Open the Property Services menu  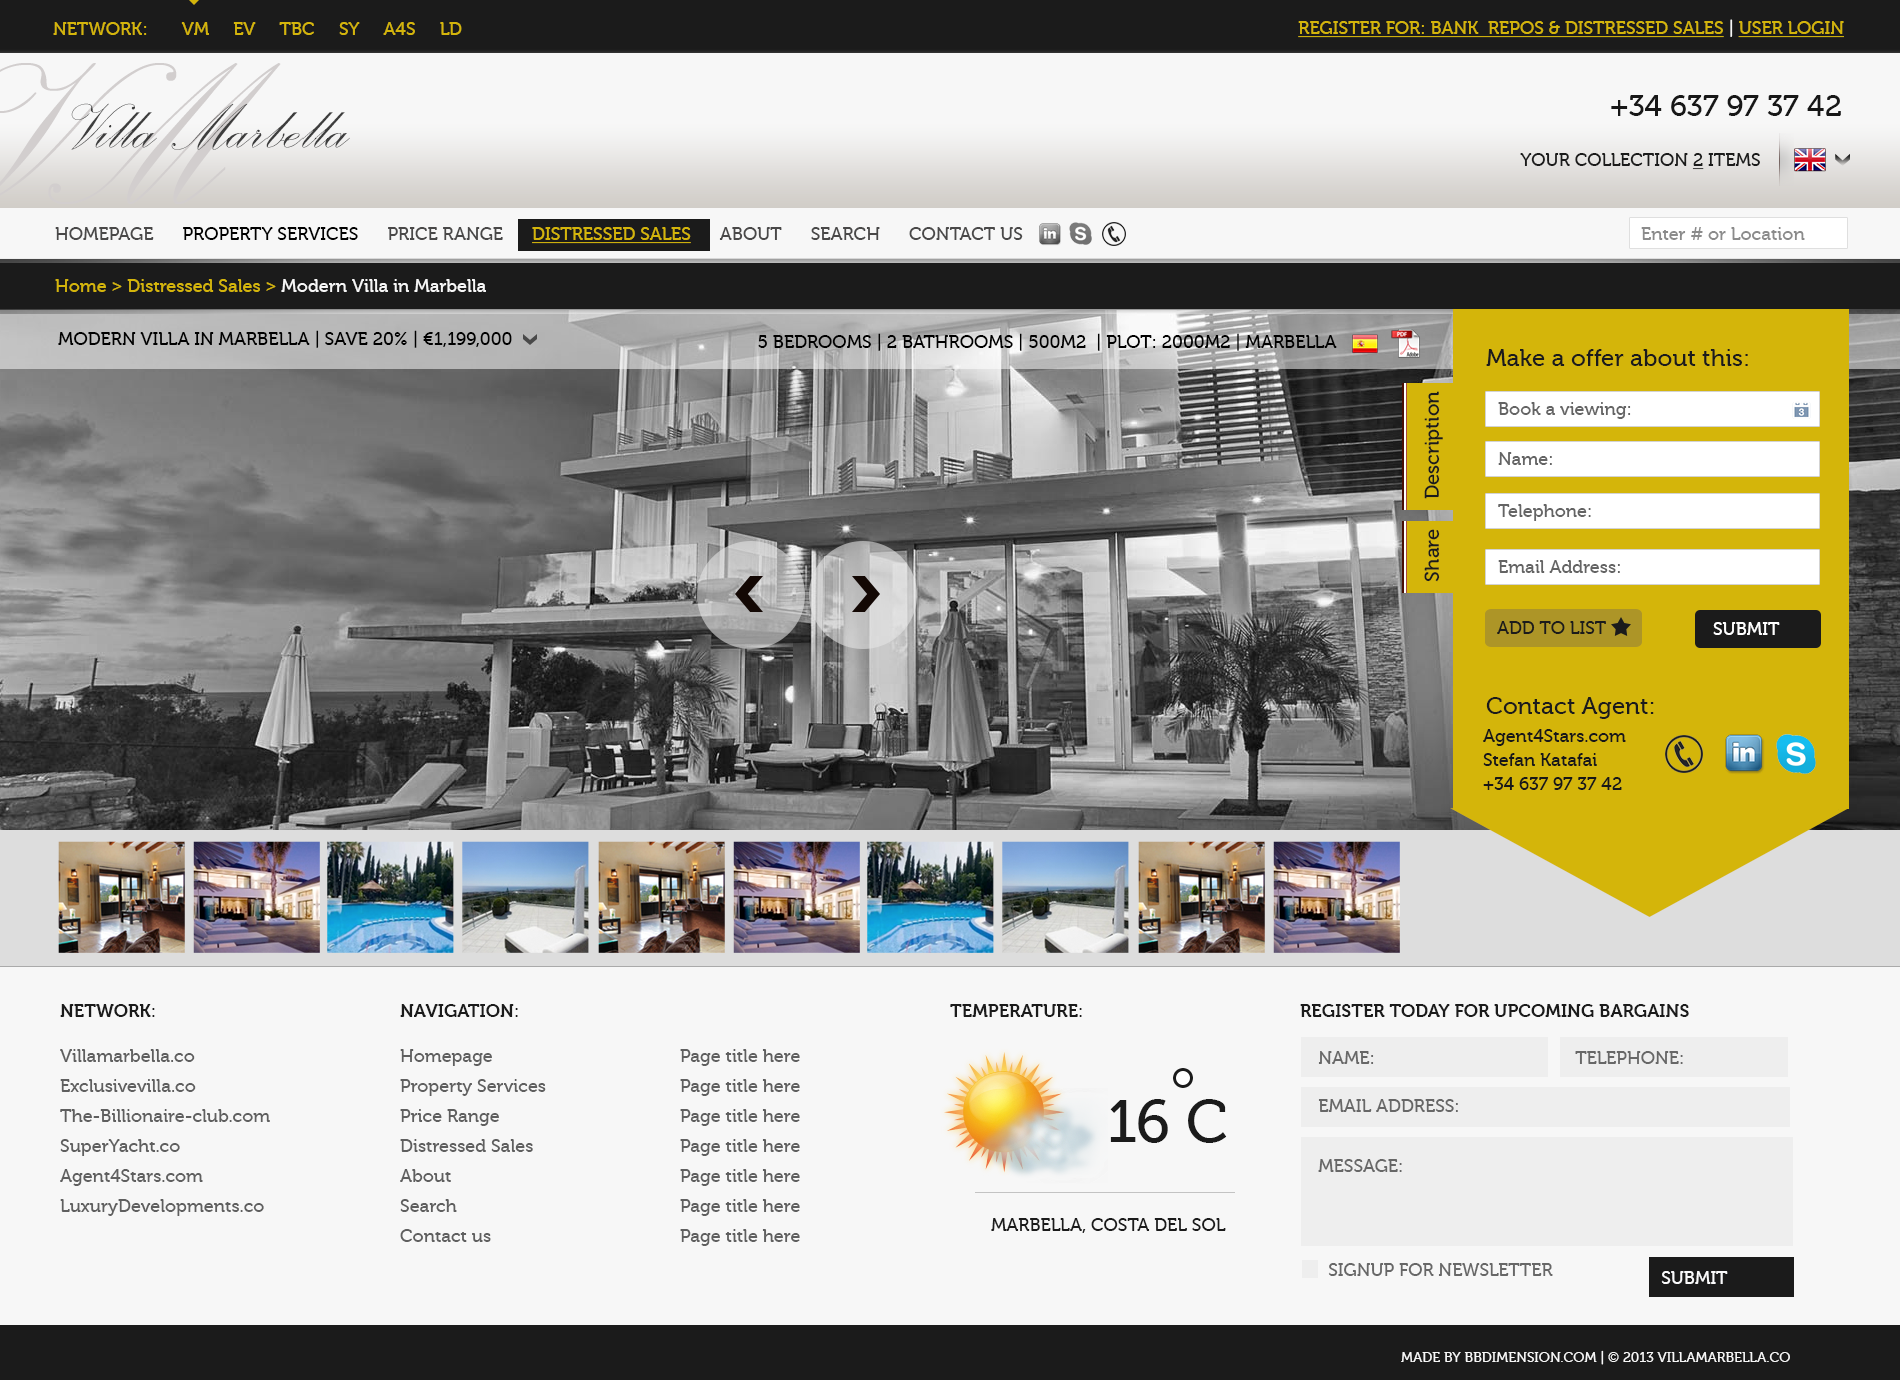[270, 234]
